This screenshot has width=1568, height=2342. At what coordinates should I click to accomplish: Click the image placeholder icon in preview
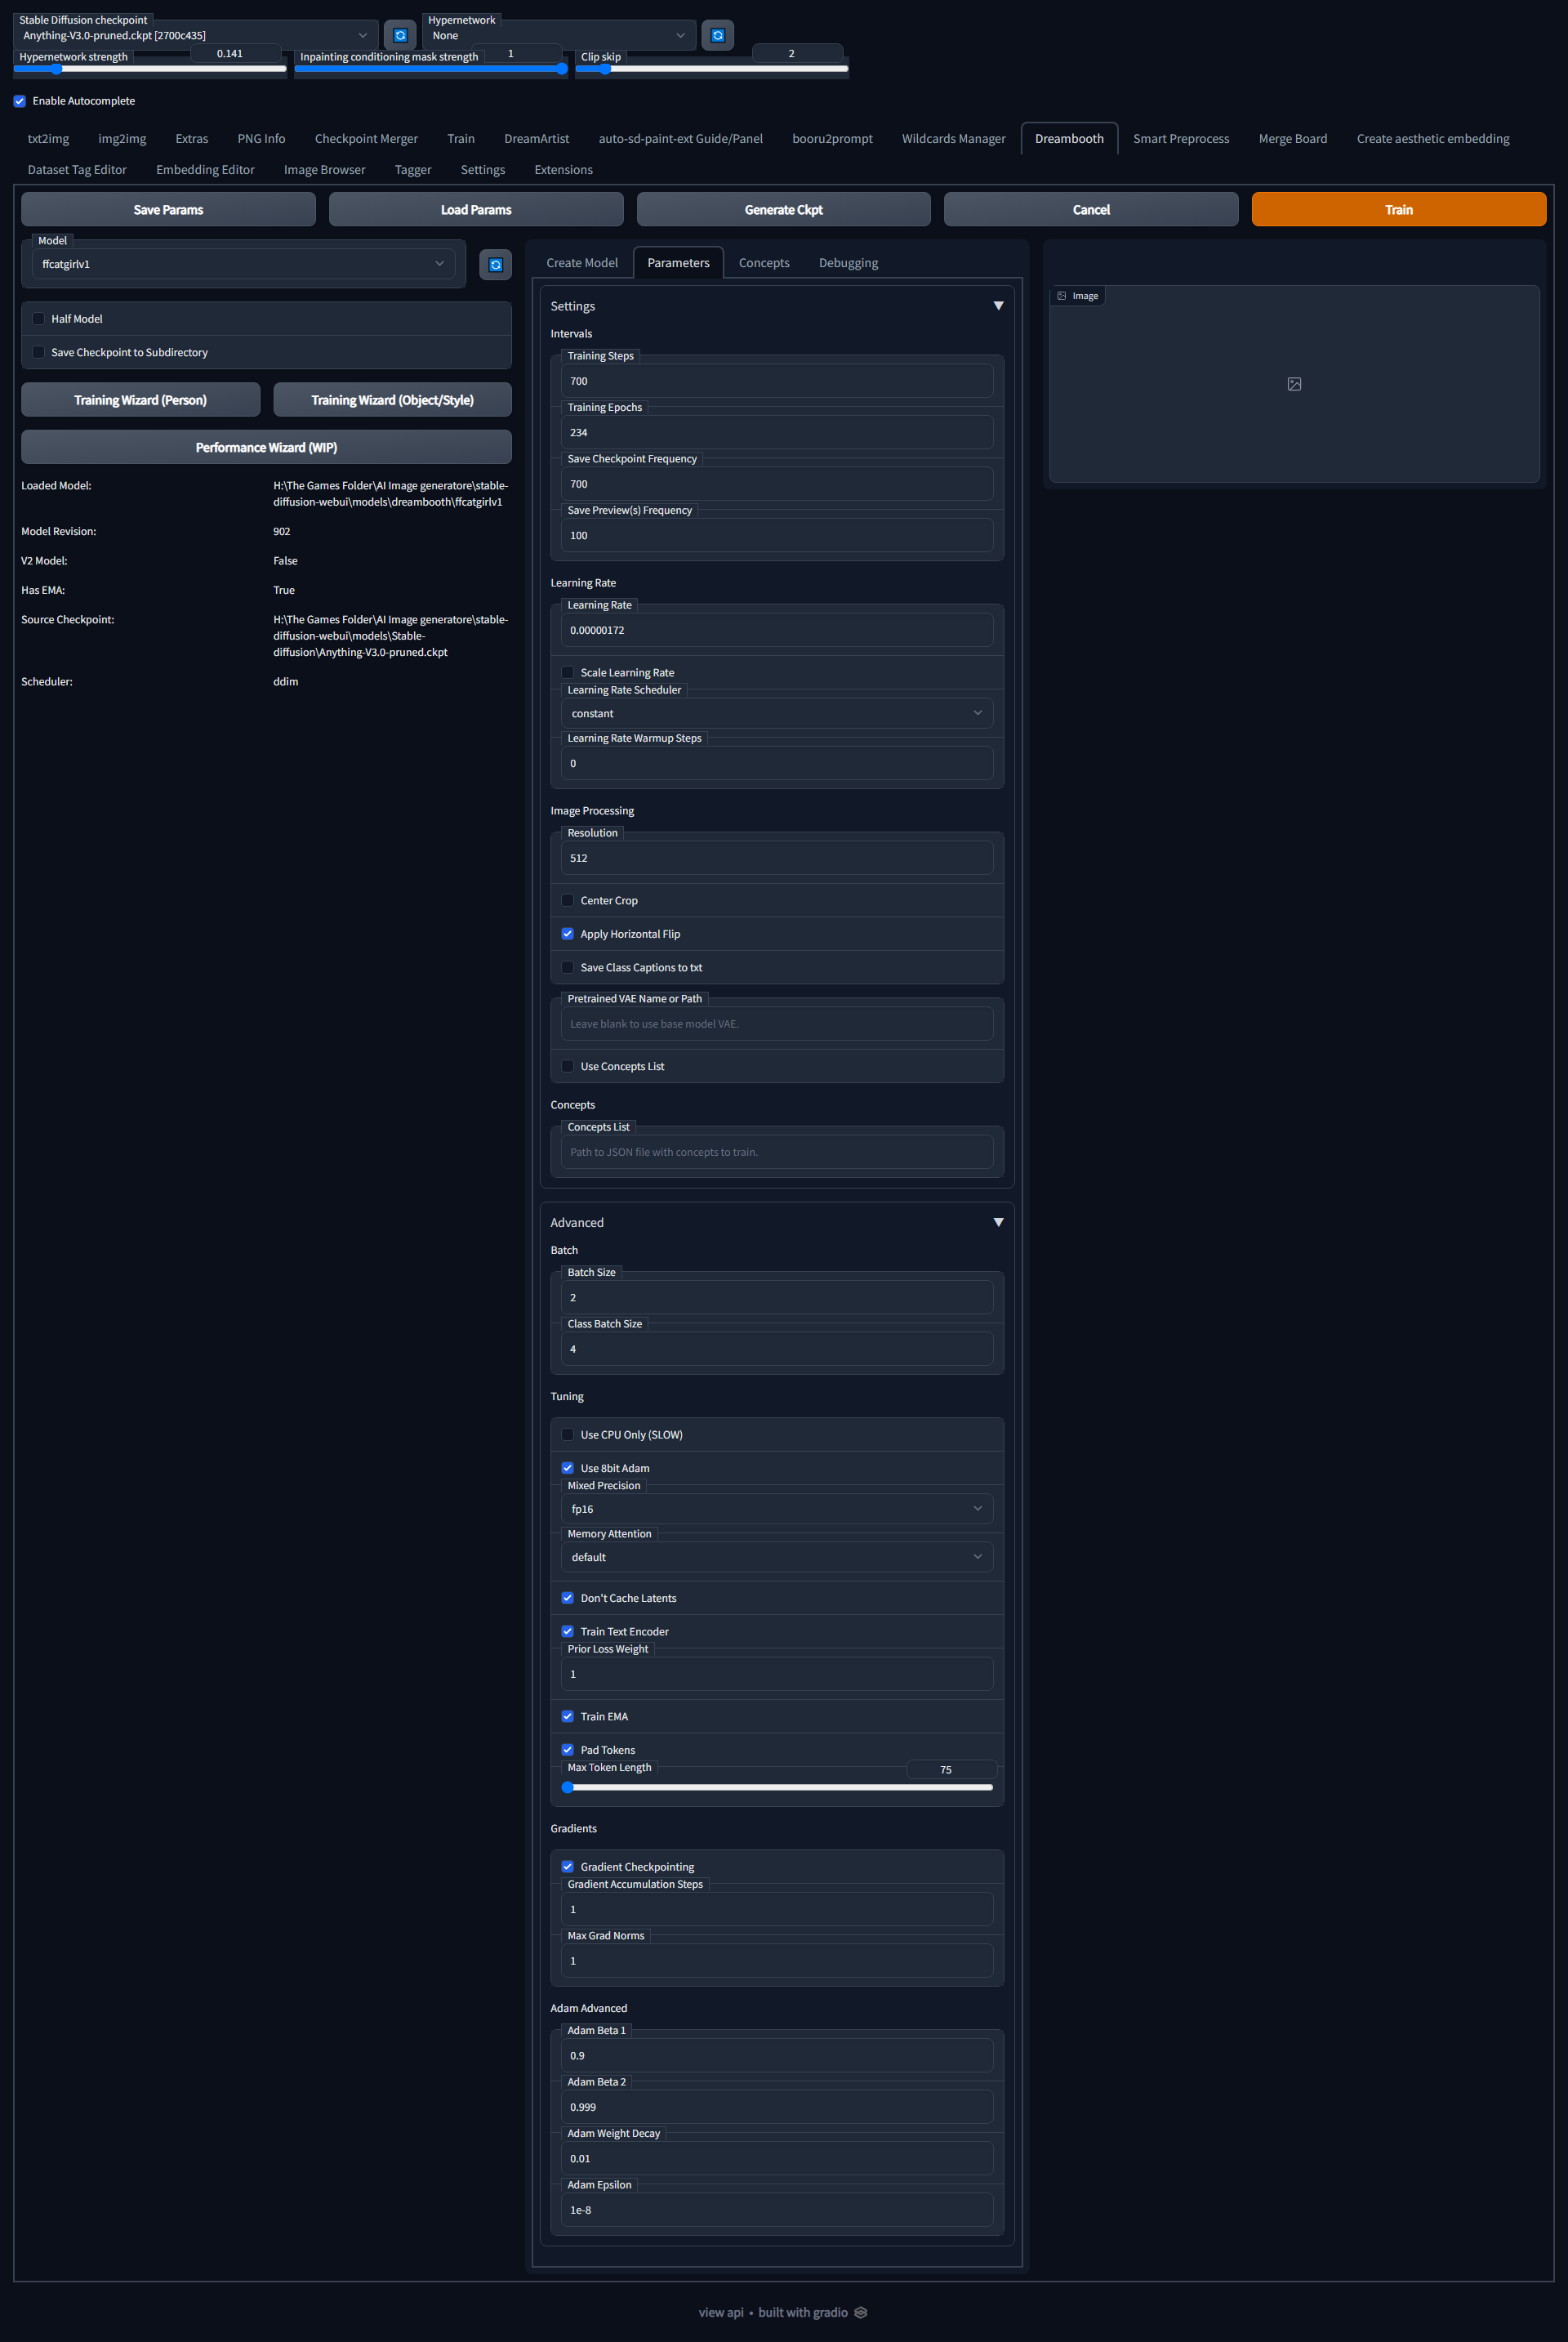1294,384
